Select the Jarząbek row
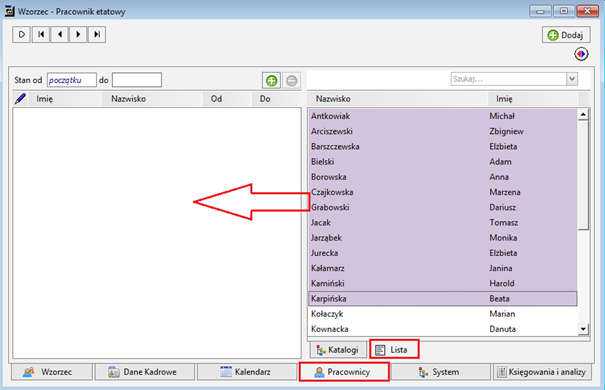Image resolution: width=605 pixels, height=390 pixels. click(x=443, y=238)
